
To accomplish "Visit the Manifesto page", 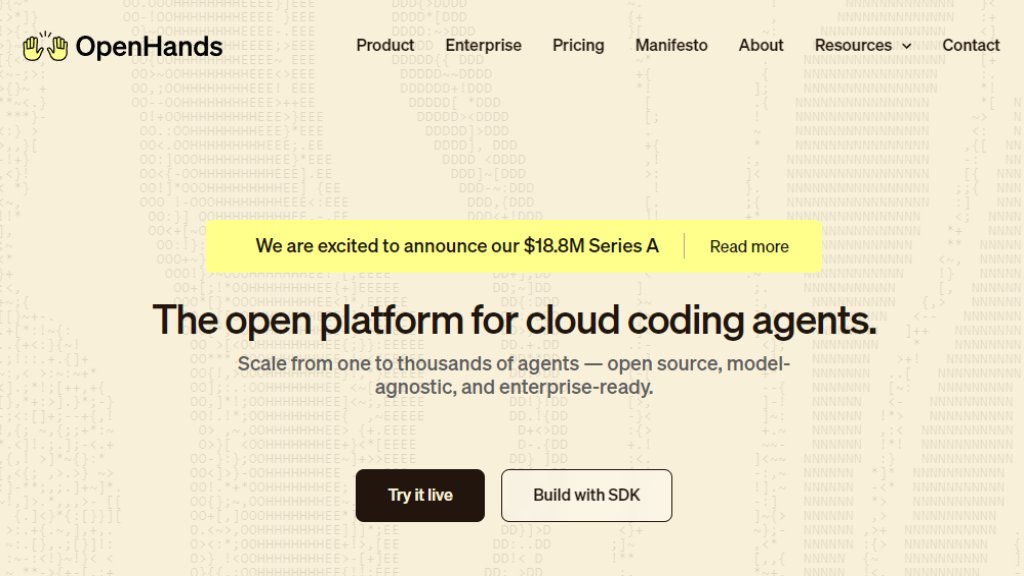I will [671, 45].
